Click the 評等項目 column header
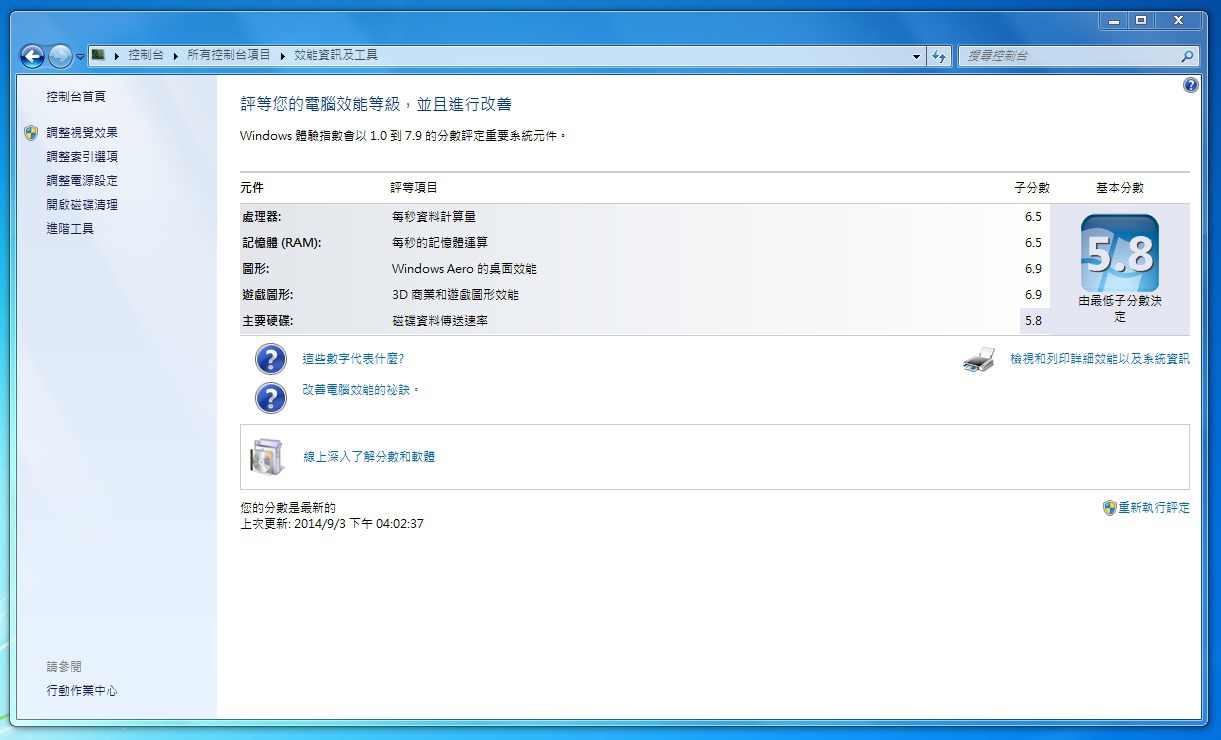1221x740 pixels. [x=414, y=188]
